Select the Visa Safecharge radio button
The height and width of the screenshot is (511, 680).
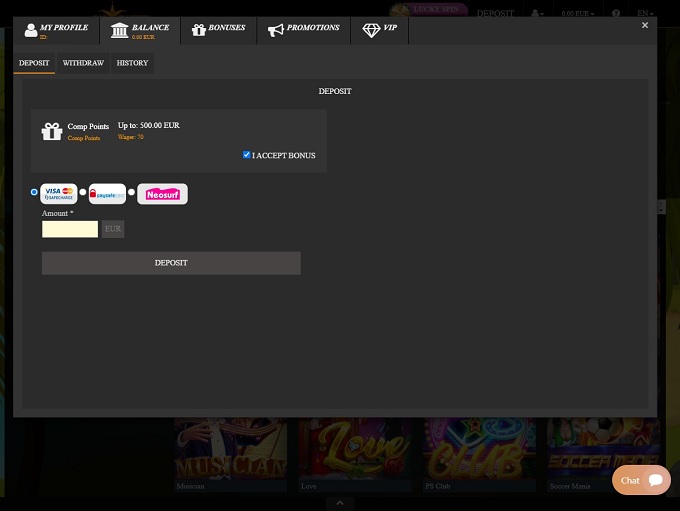point(35,192)
